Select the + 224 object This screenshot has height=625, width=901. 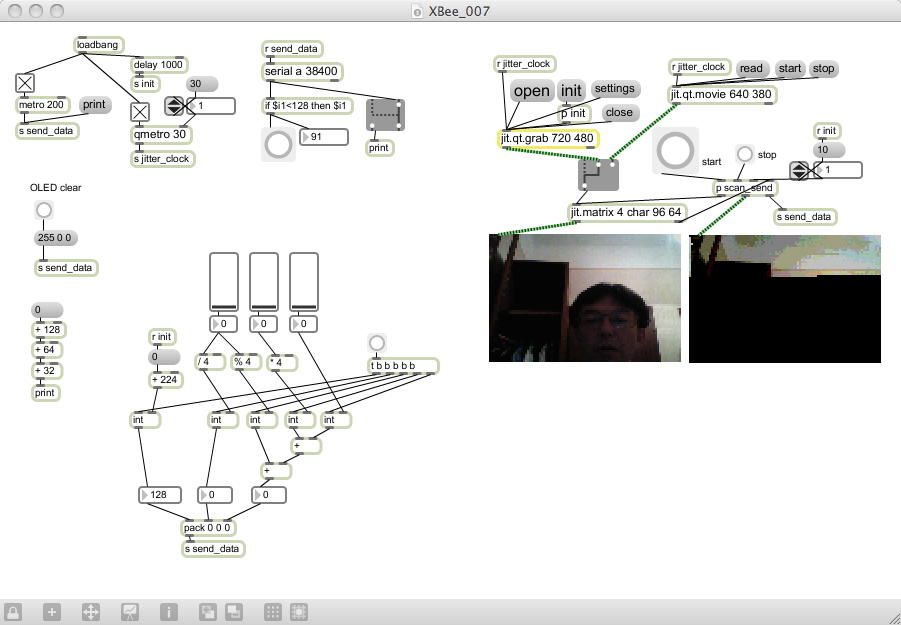point(166,380)
